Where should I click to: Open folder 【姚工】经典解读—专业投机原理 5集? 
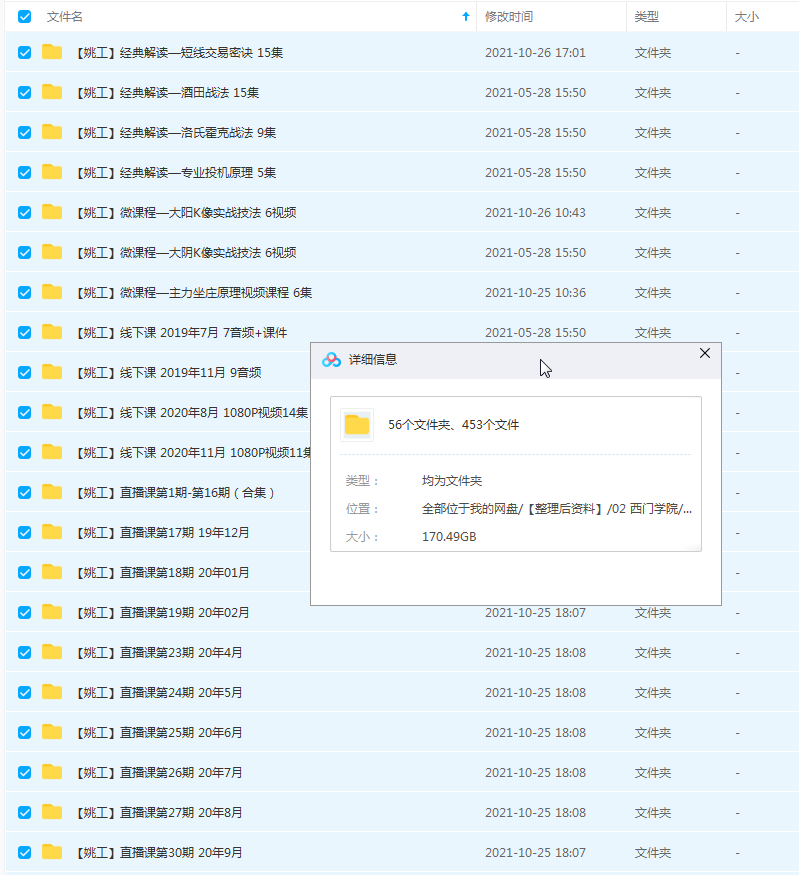point(176,172)
